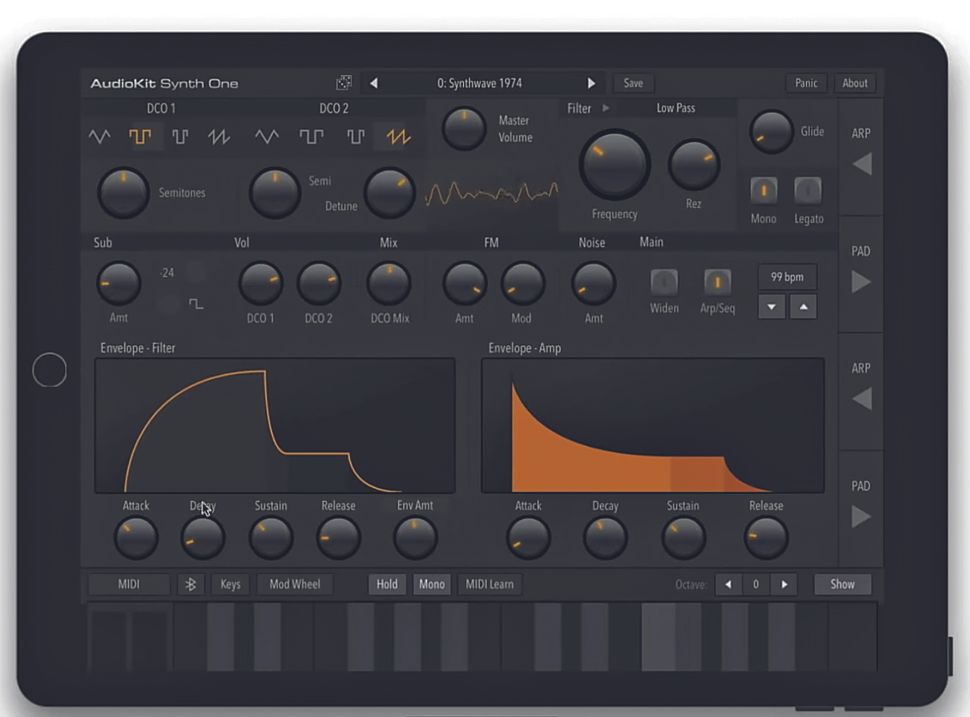Screen dimensions: 970x717
Task: Activate MIDI Learn mode
Action: 489,584
